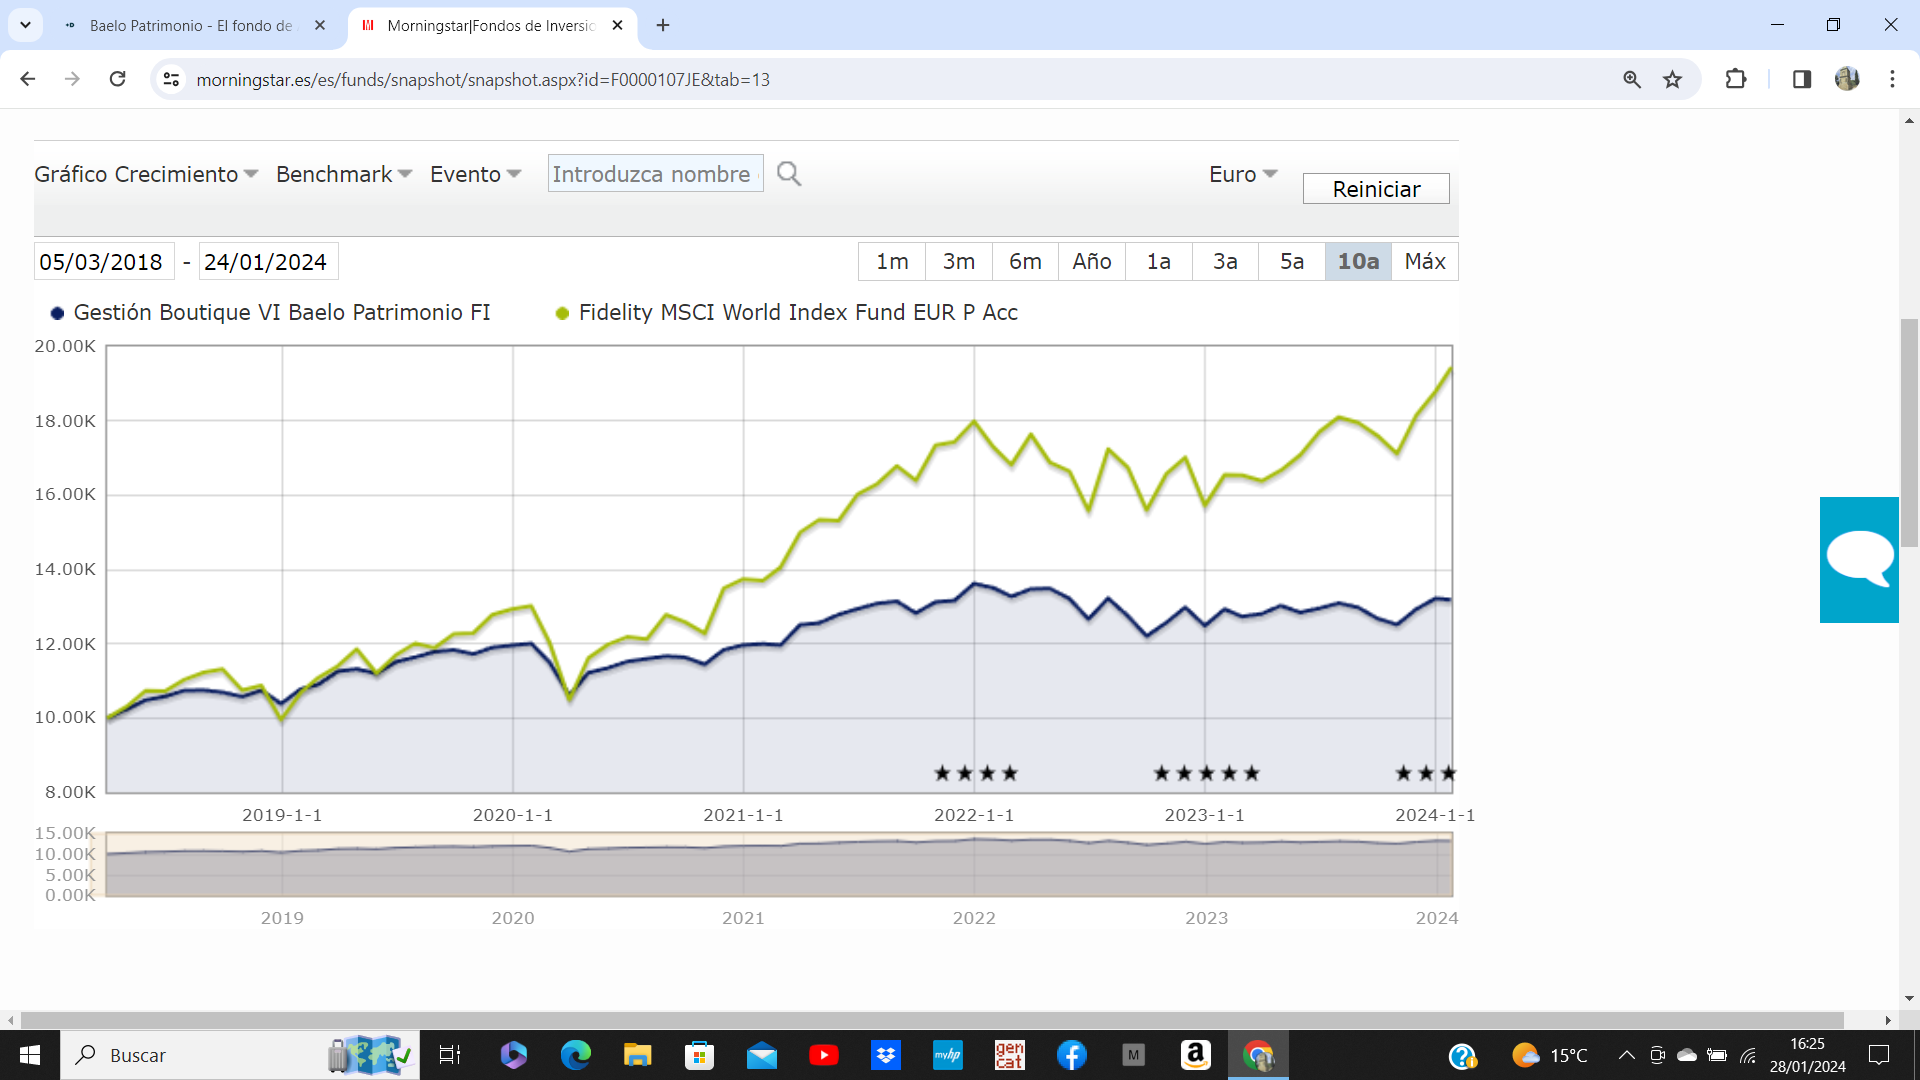Switch to the Baelo Patrimonio tab
This screenshot has width=1920, height=1080.
click(190, 25)
